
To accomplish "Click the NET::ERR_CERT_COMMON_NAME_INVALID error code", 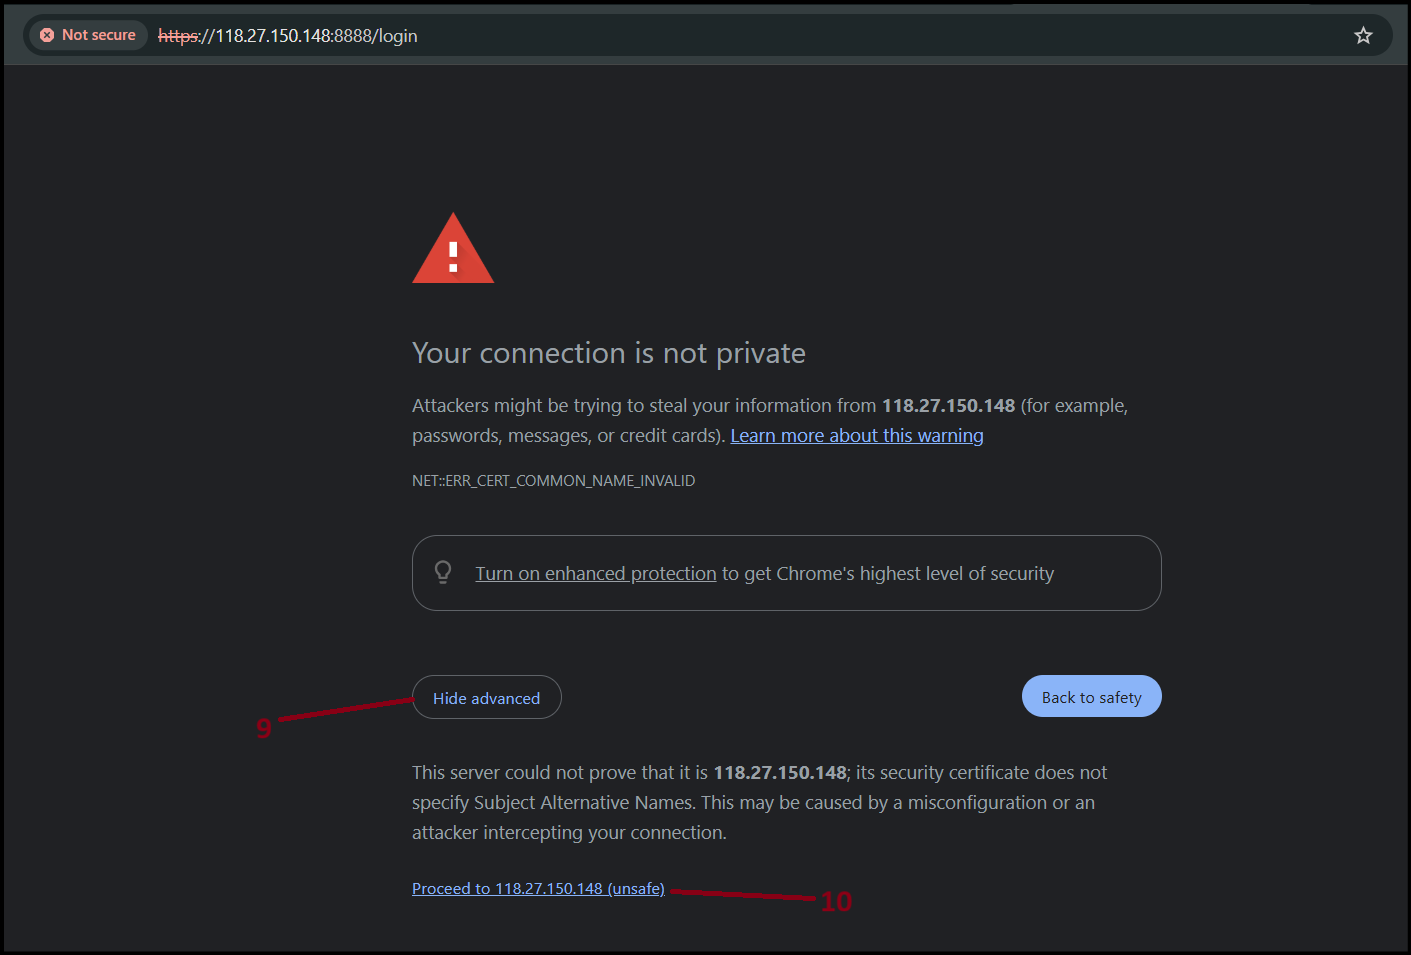I will (x=553, y=481).
